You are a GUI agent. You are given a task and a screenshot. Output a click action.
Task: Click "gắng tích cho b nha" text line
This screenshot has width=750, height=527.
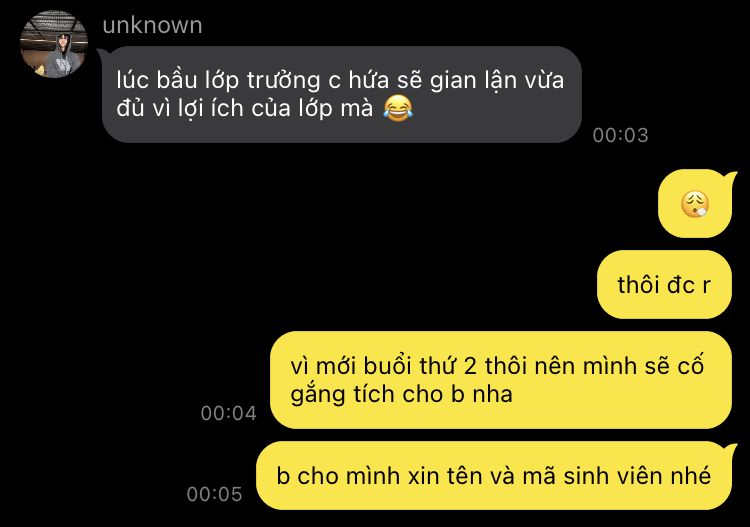click(x=401, y=395)
